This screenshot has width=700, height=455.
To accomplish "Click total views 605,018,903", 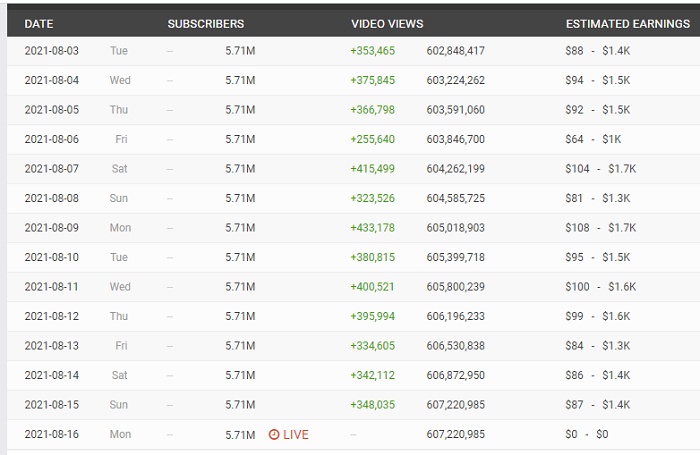I will [455, 228].
